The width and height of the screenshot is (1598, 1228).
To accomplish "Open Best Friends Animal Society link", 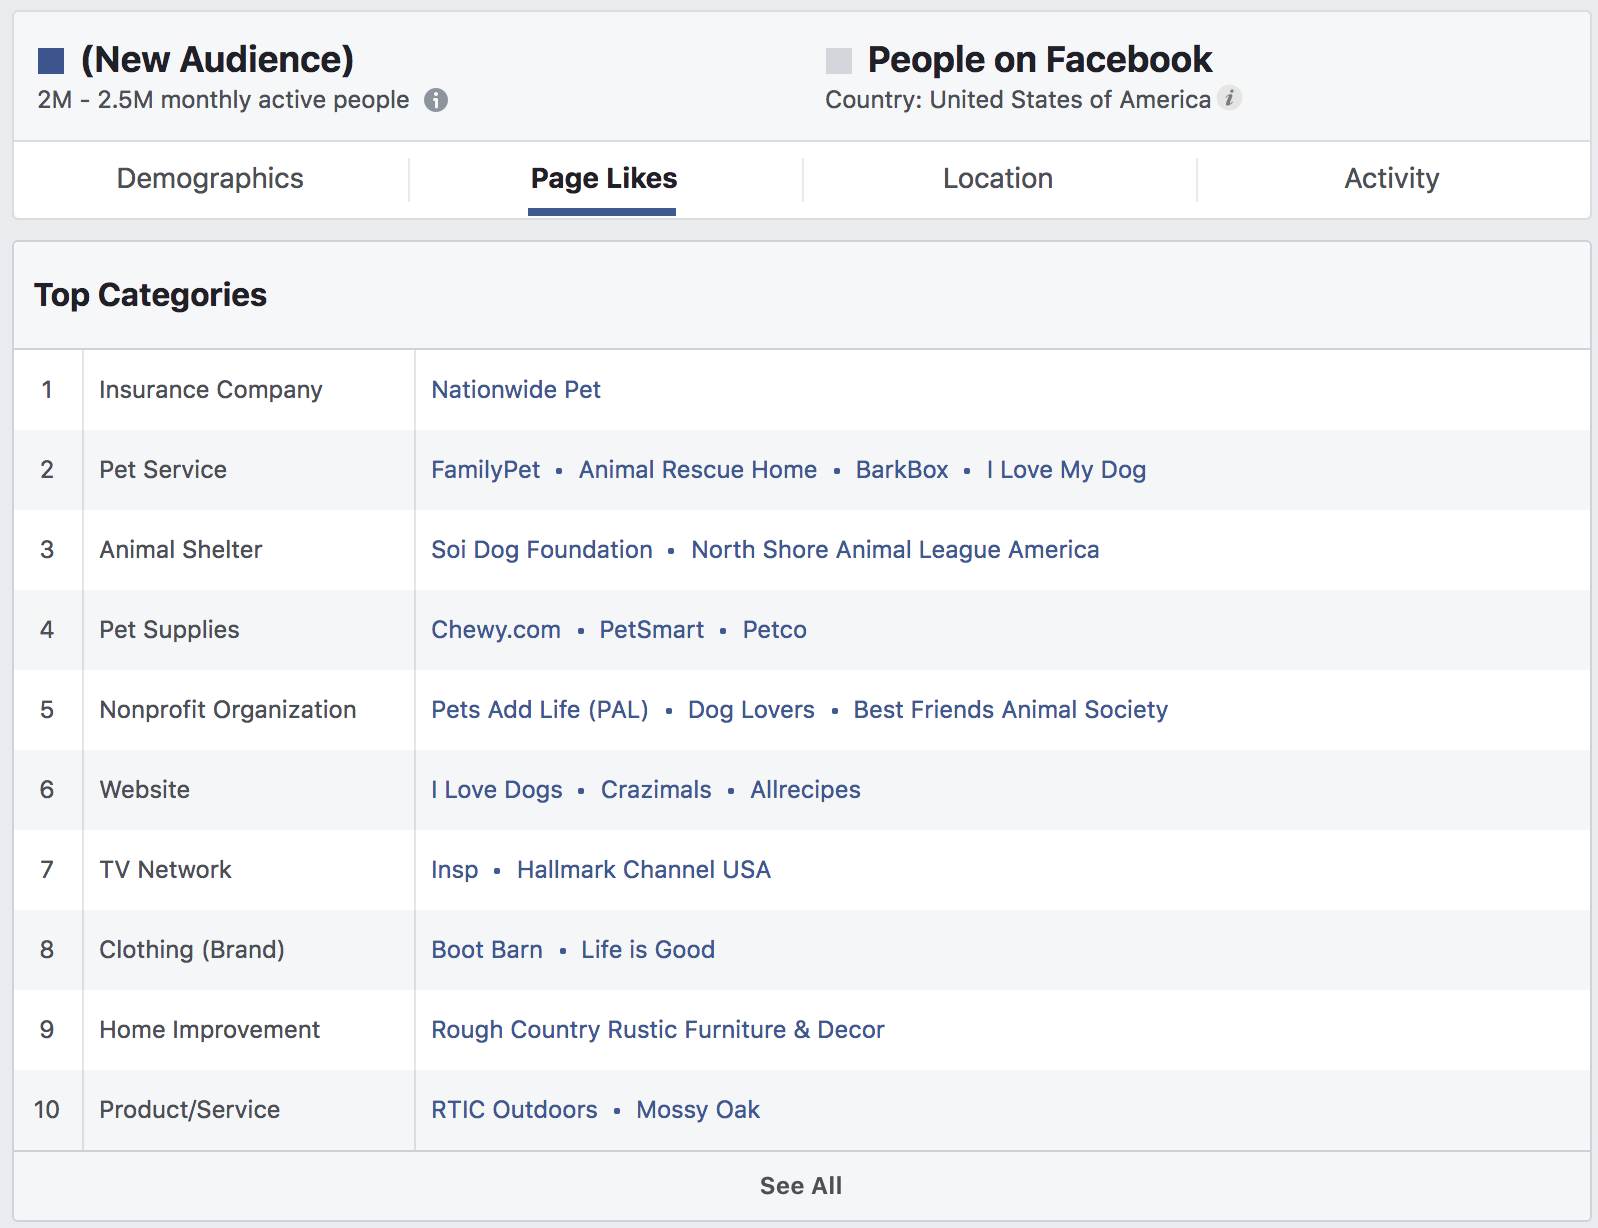I will pyautogui.click(x=1011, y=710).
